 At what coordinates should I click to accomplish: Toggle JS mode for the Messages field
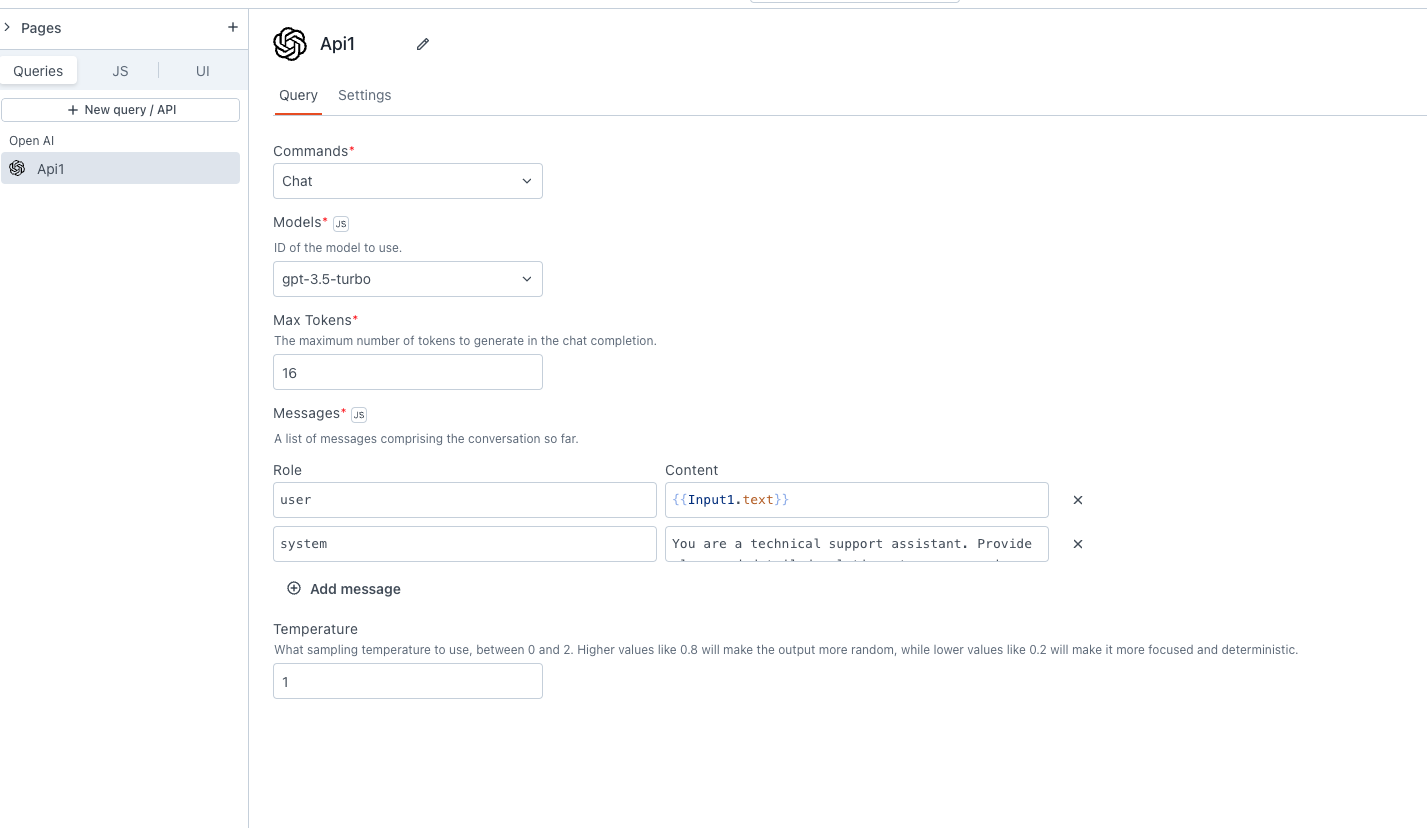[x=358, y=414]
